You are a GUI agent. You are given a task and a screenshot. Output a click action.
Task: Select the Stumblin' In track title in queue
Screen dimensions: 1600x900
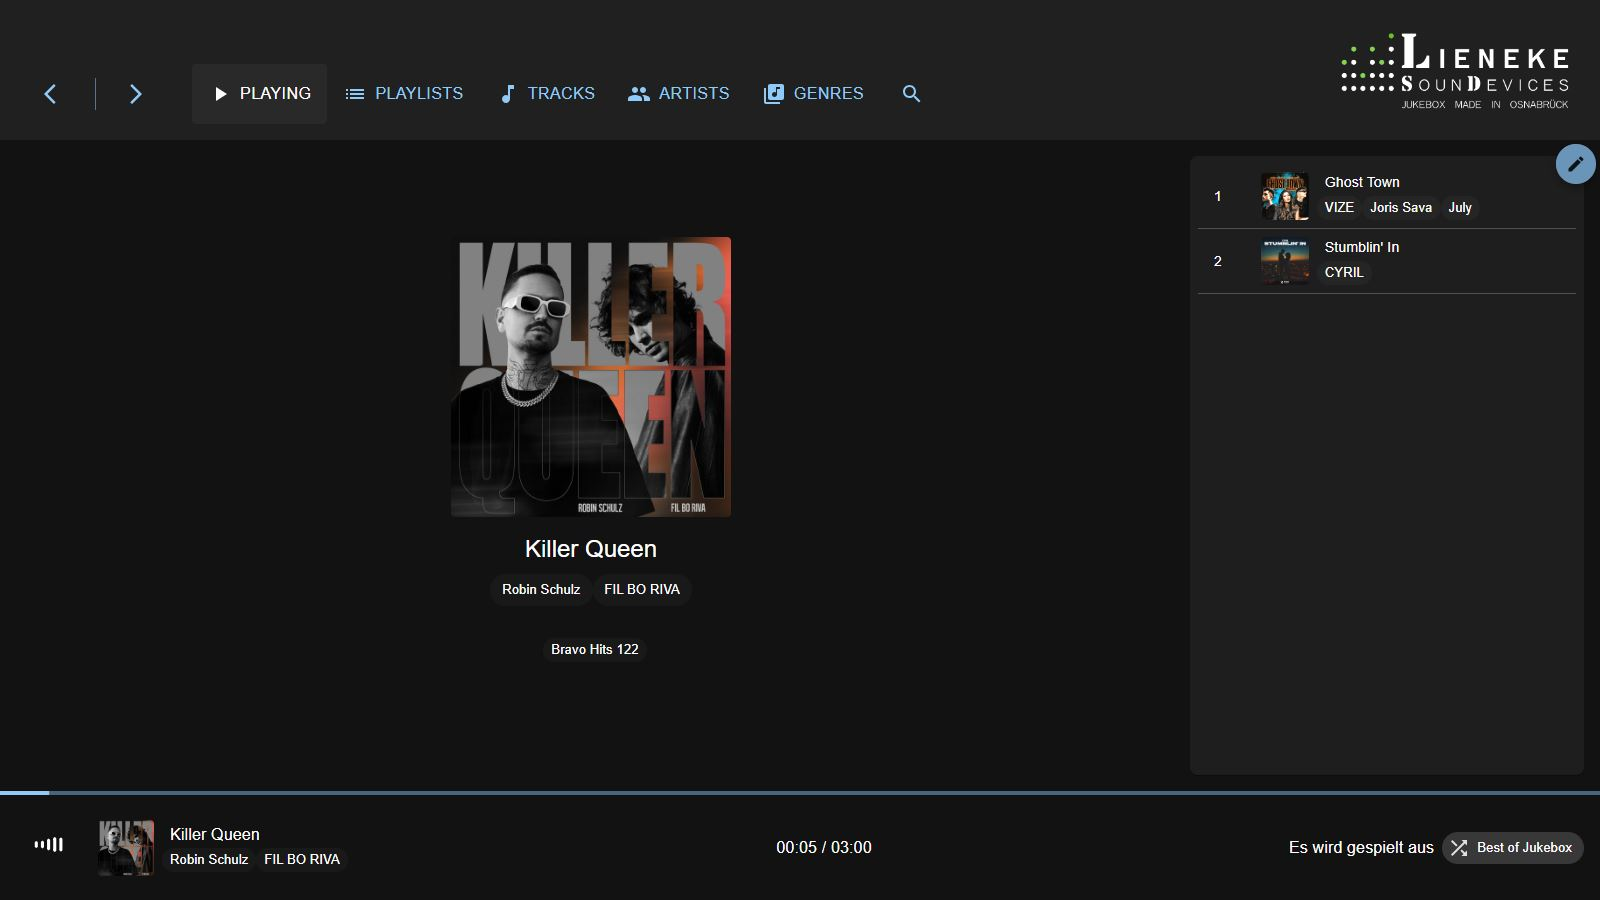[1362, 247]
